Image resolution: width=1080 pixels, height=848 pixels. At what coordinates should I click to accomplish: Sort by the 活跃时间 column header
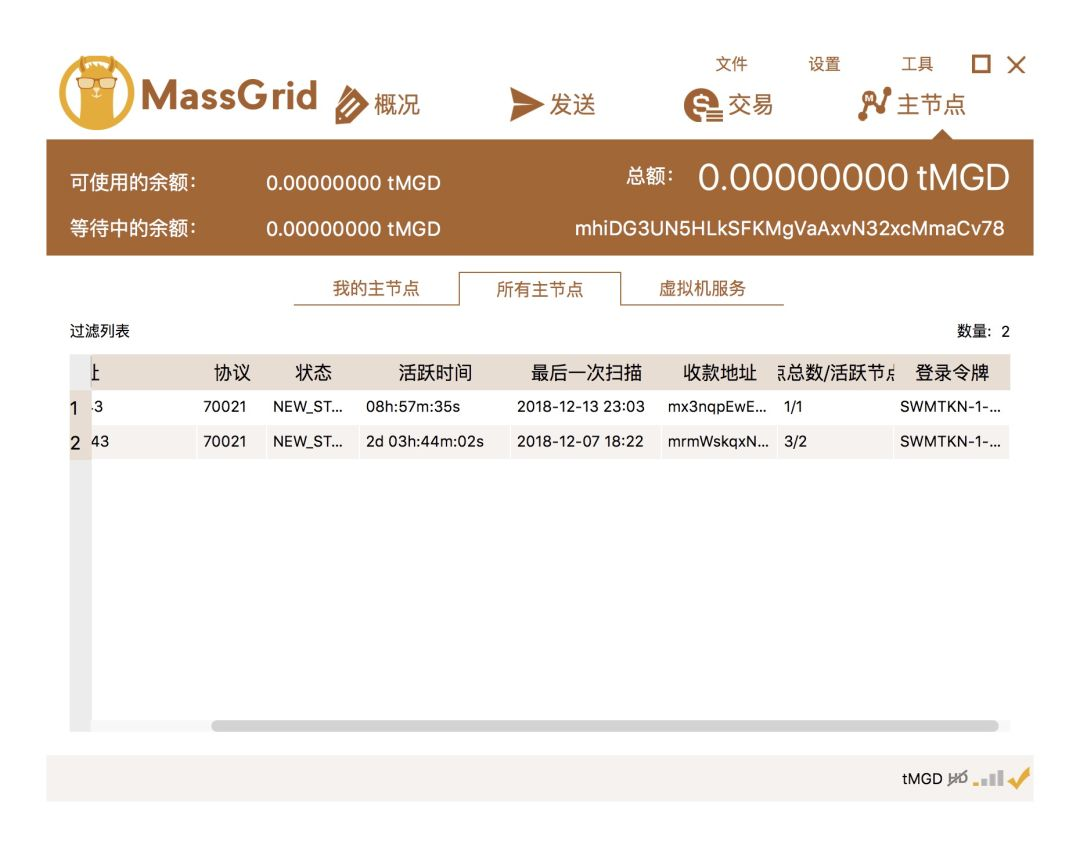435,373
